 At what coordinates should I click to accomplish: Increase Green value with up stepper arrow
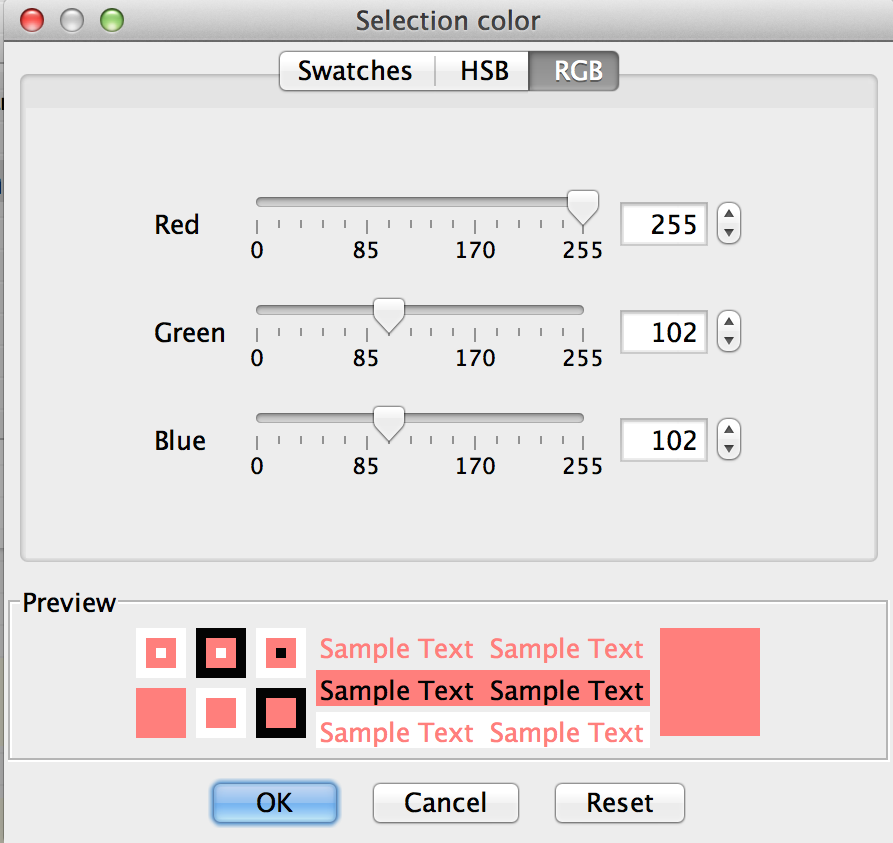tap(730, 322)
